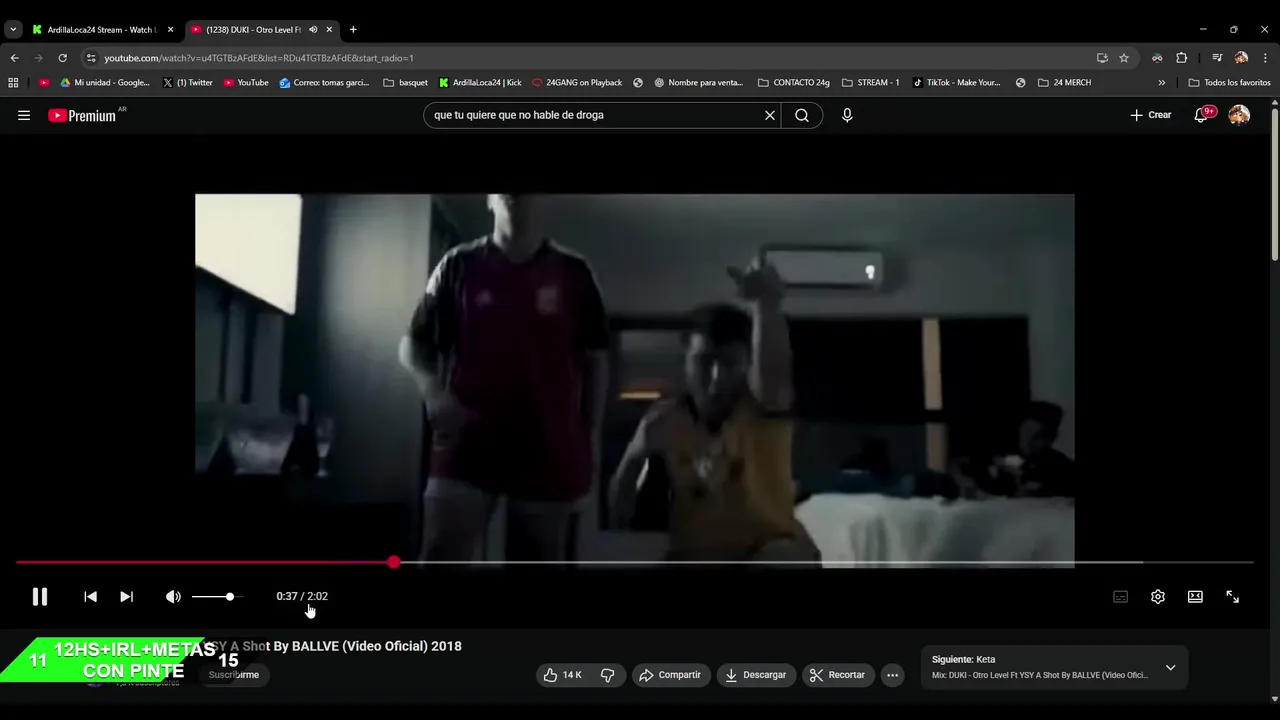Expand the Siguiente: Keta mix panel

[x=1170, y=668]
